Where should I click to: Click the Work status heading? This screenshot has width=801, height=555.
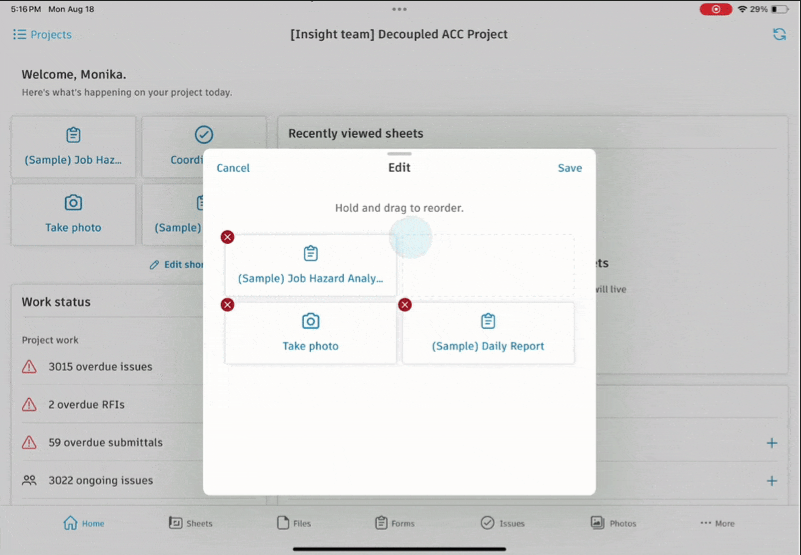click(56, 302)
